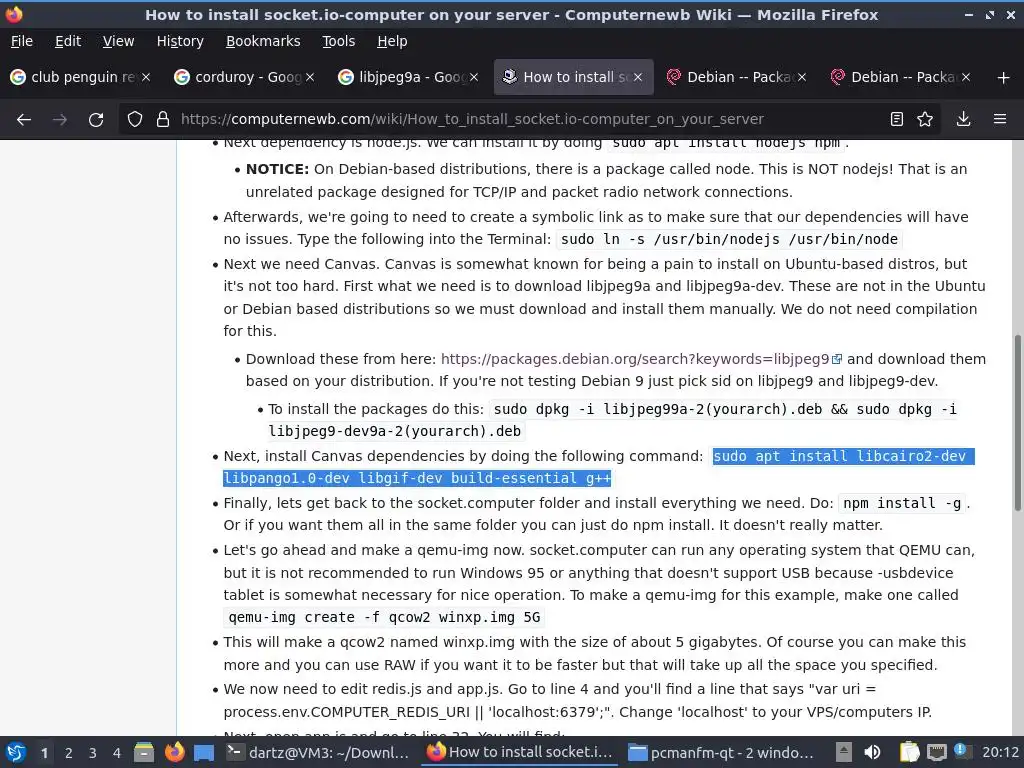The height and width of the screenshot is (768, 1024).
Task: Open the History menu
Action: click(x=180, y=41)
